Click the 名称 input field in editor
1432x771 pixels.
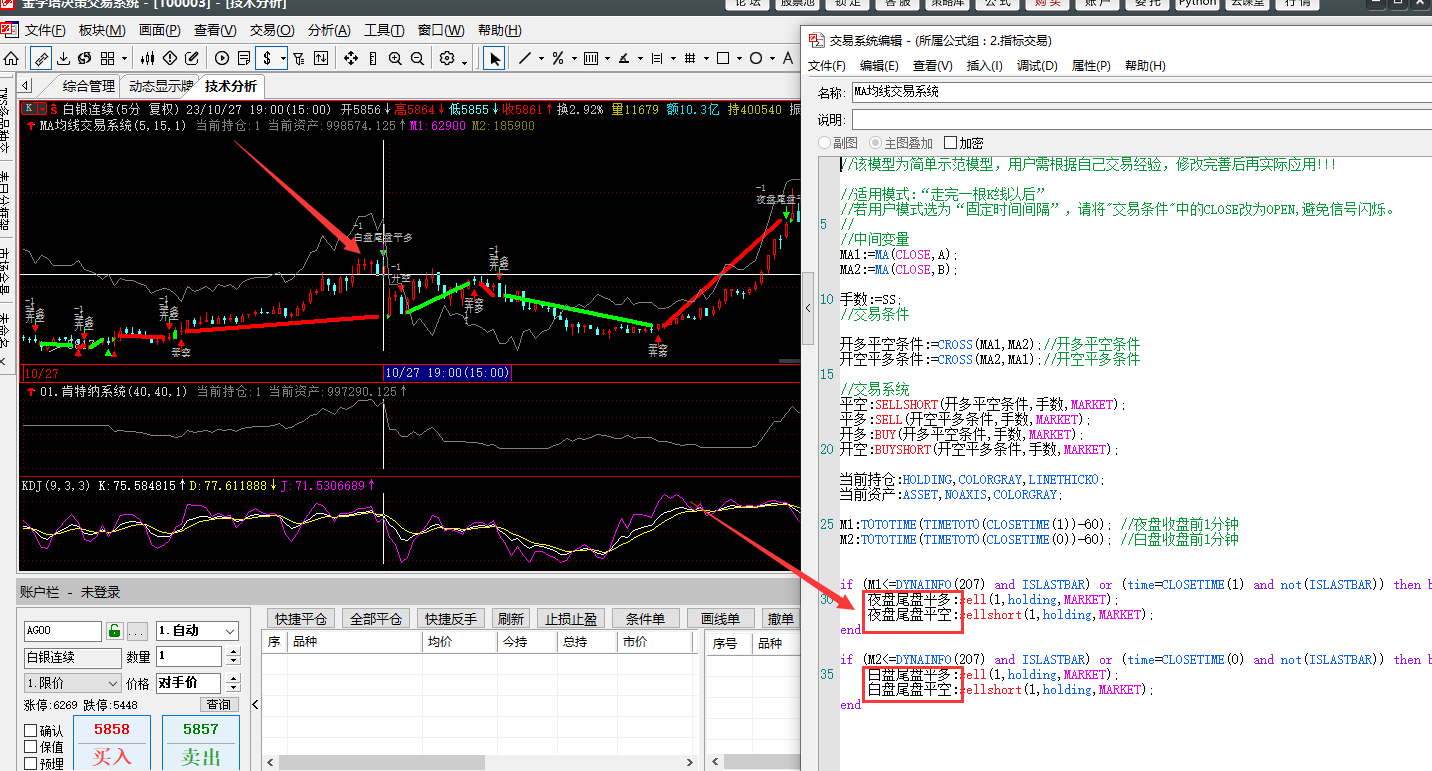click(x=1140, y=92)
